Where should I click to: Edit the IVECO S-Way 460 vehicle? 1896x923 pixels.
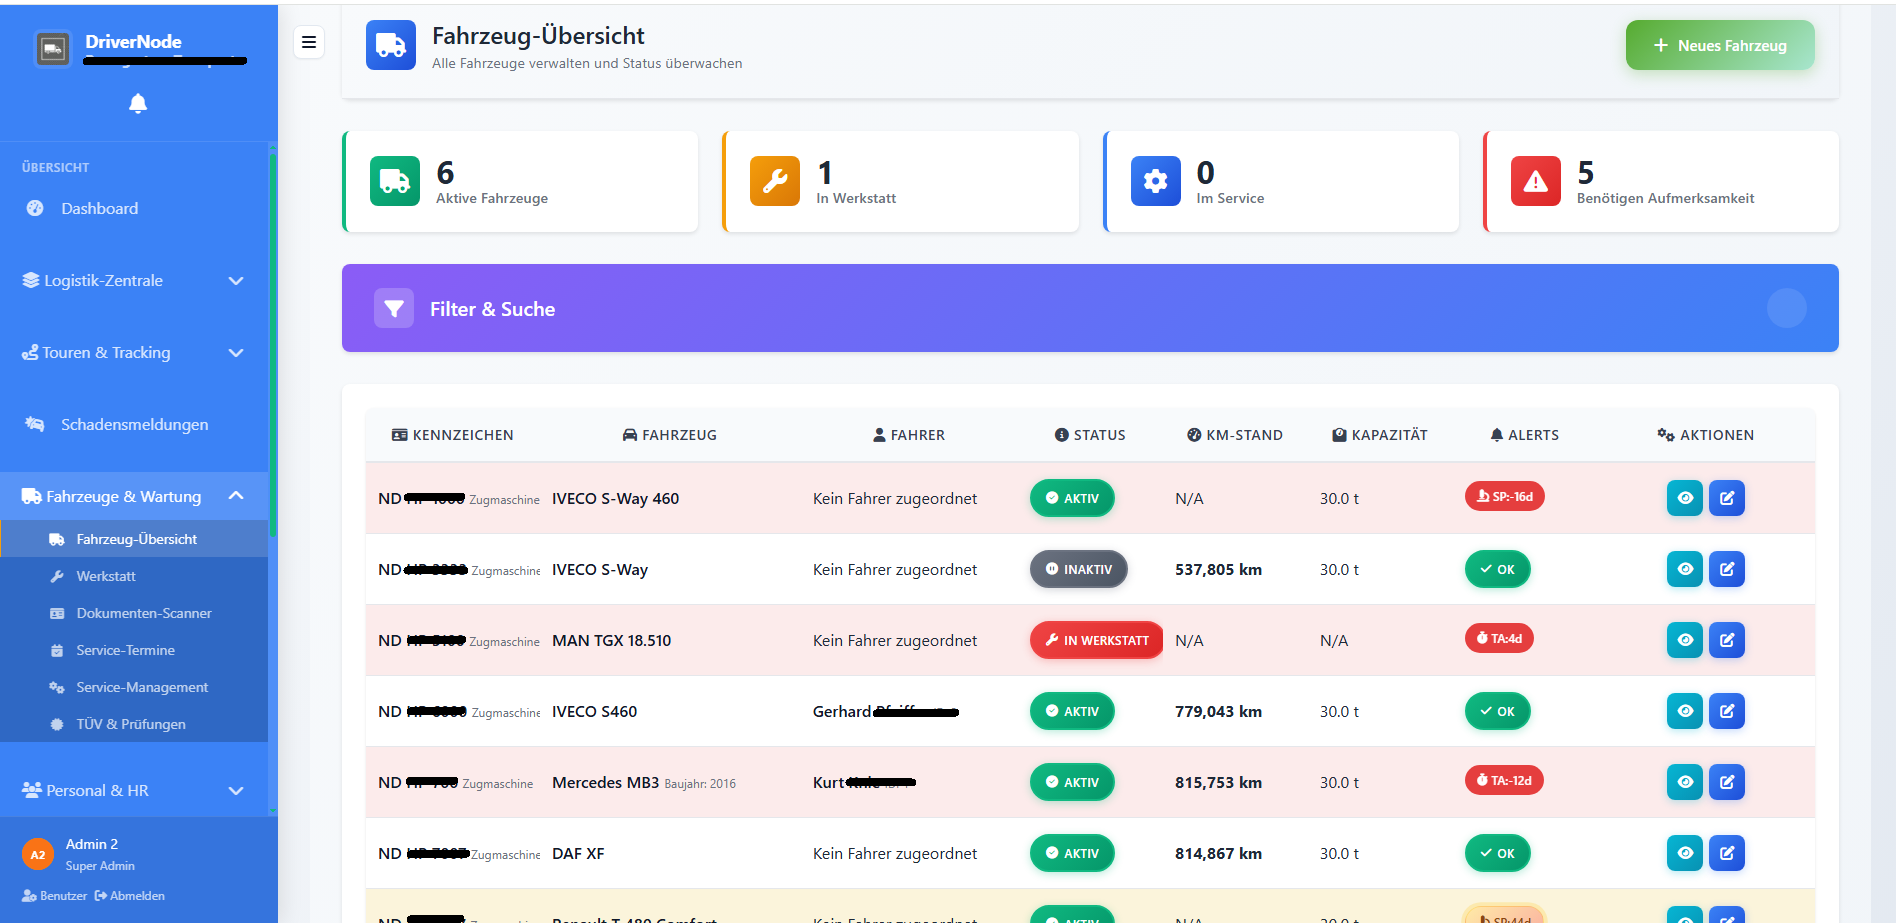pyautogui.click(x=1727, y=498)
